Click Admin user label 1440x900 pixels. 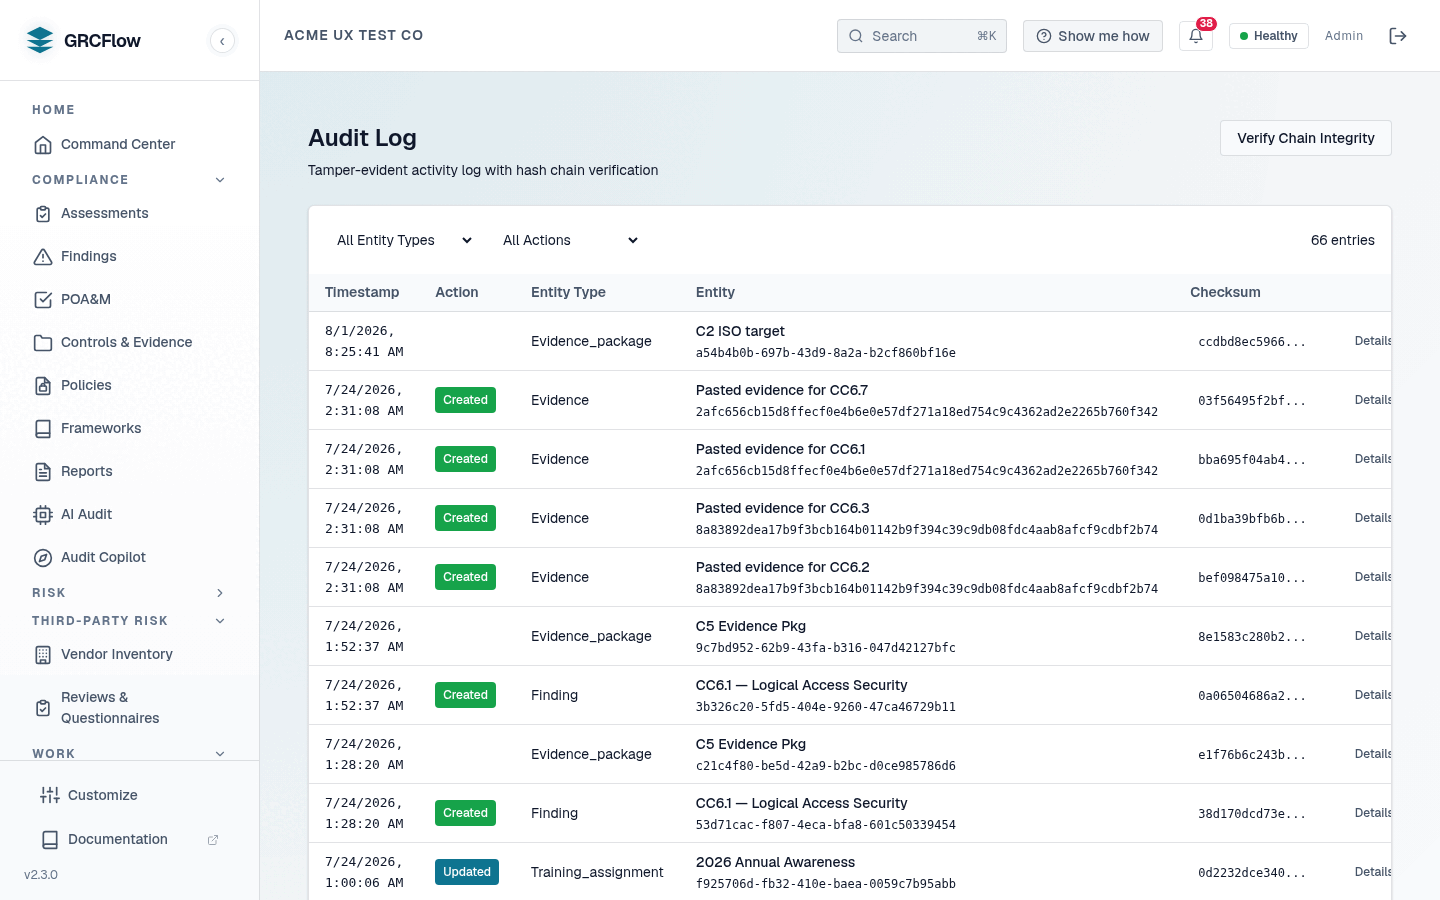coord(1344,36)
